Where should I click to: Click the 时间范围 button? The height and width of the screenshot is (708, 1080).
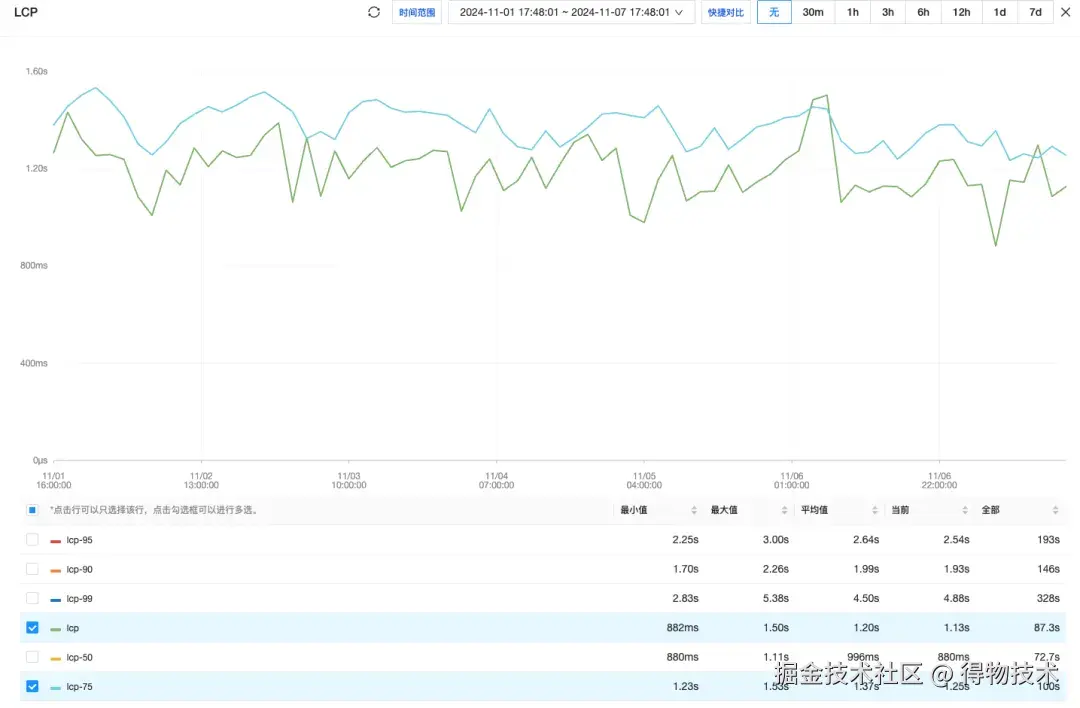[417, 12]
